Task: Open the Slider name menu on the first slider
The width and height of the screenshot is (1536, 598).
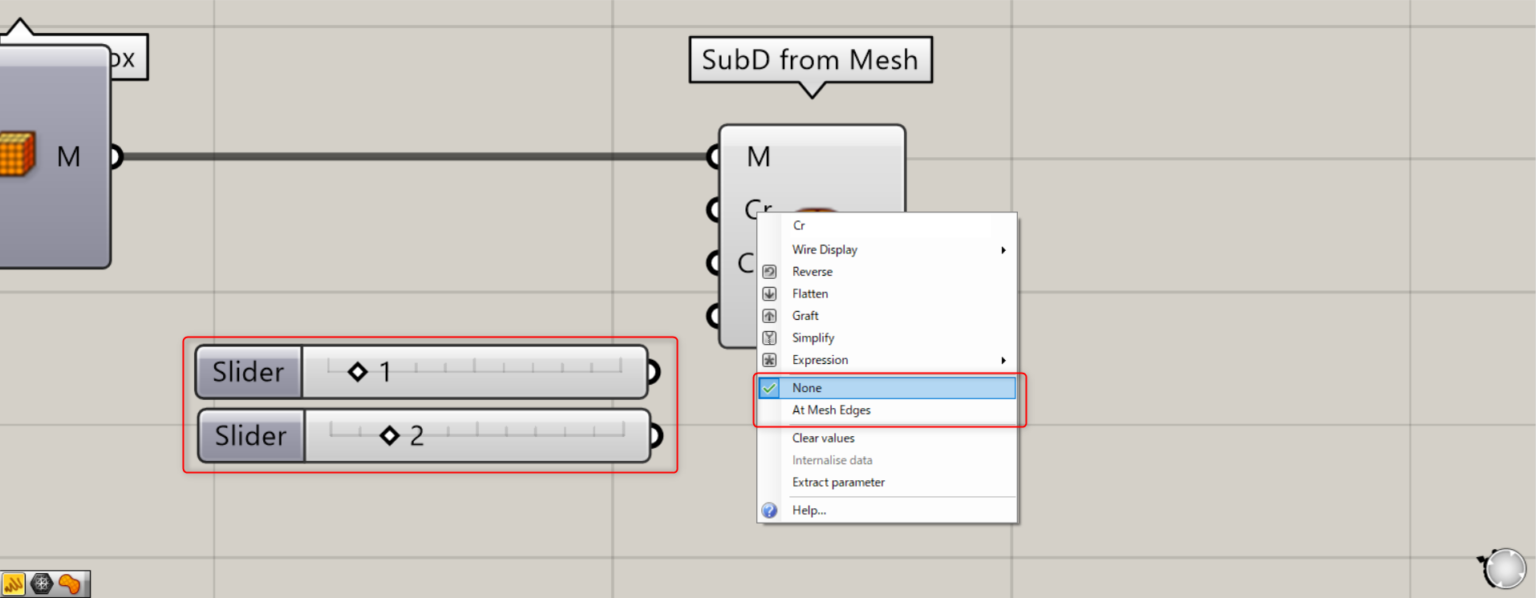Action: coord(247,371)
